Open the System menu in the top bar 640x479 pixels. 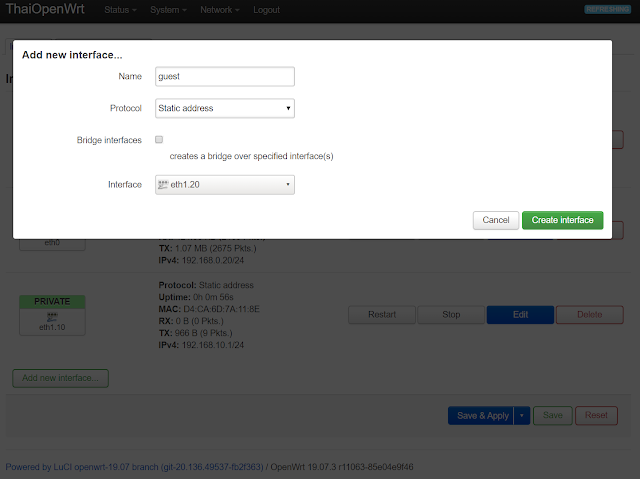[x=168, y=10]
